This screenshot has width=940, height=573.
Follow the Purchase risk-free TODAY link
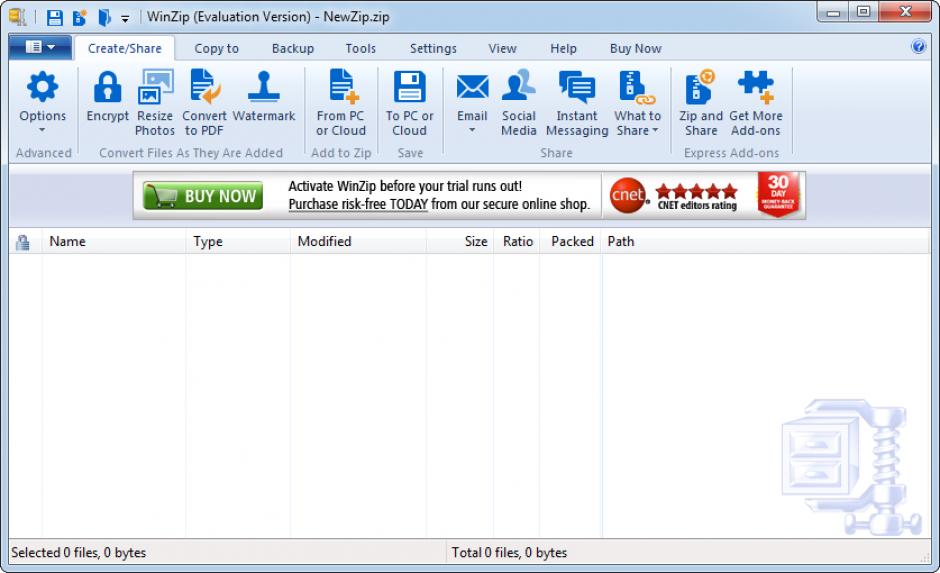[358, 204]
